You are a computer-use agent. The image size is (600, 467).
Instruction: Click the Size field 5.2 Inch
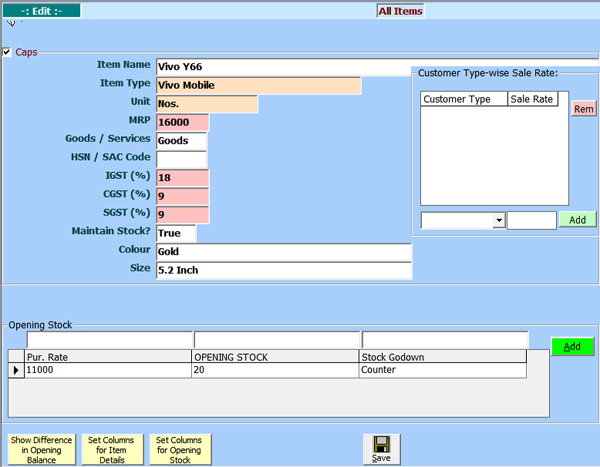point(284,270)
